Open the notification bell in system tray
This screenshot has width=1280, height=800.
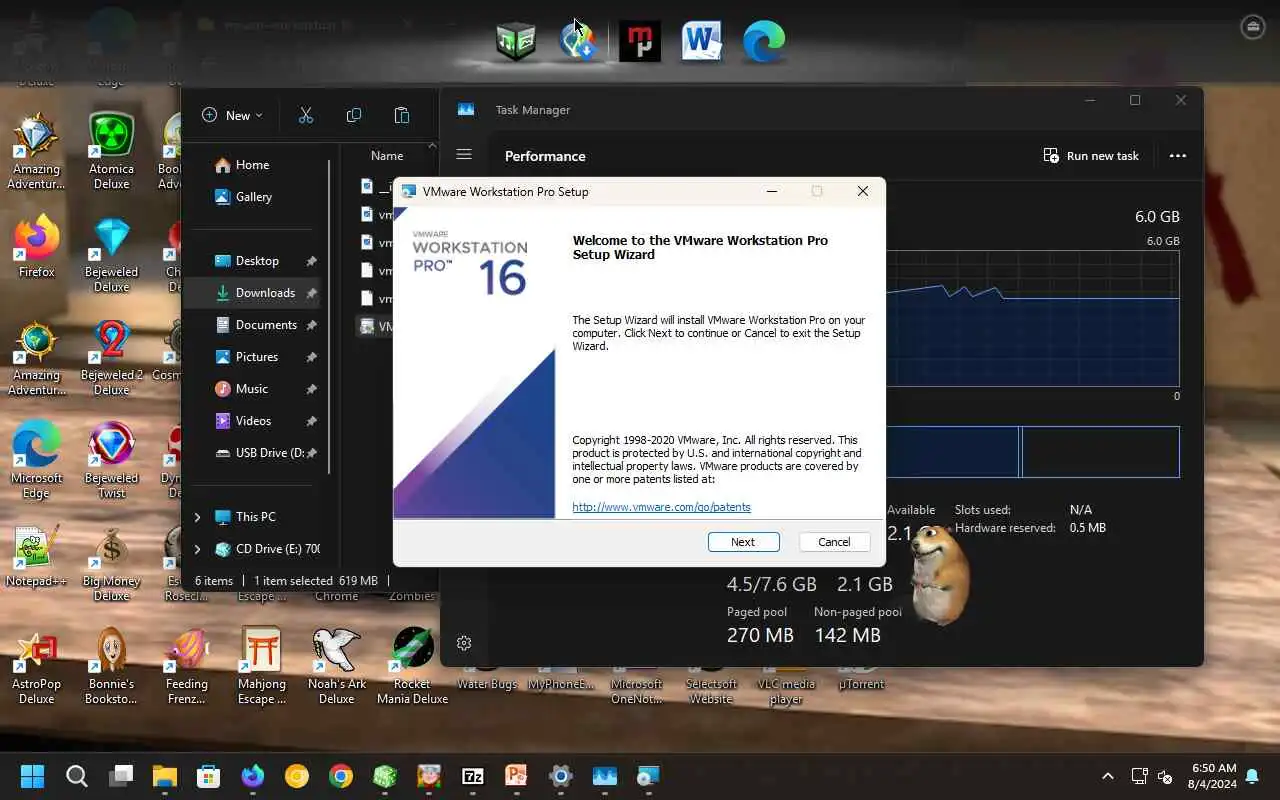coord(1252,776)
